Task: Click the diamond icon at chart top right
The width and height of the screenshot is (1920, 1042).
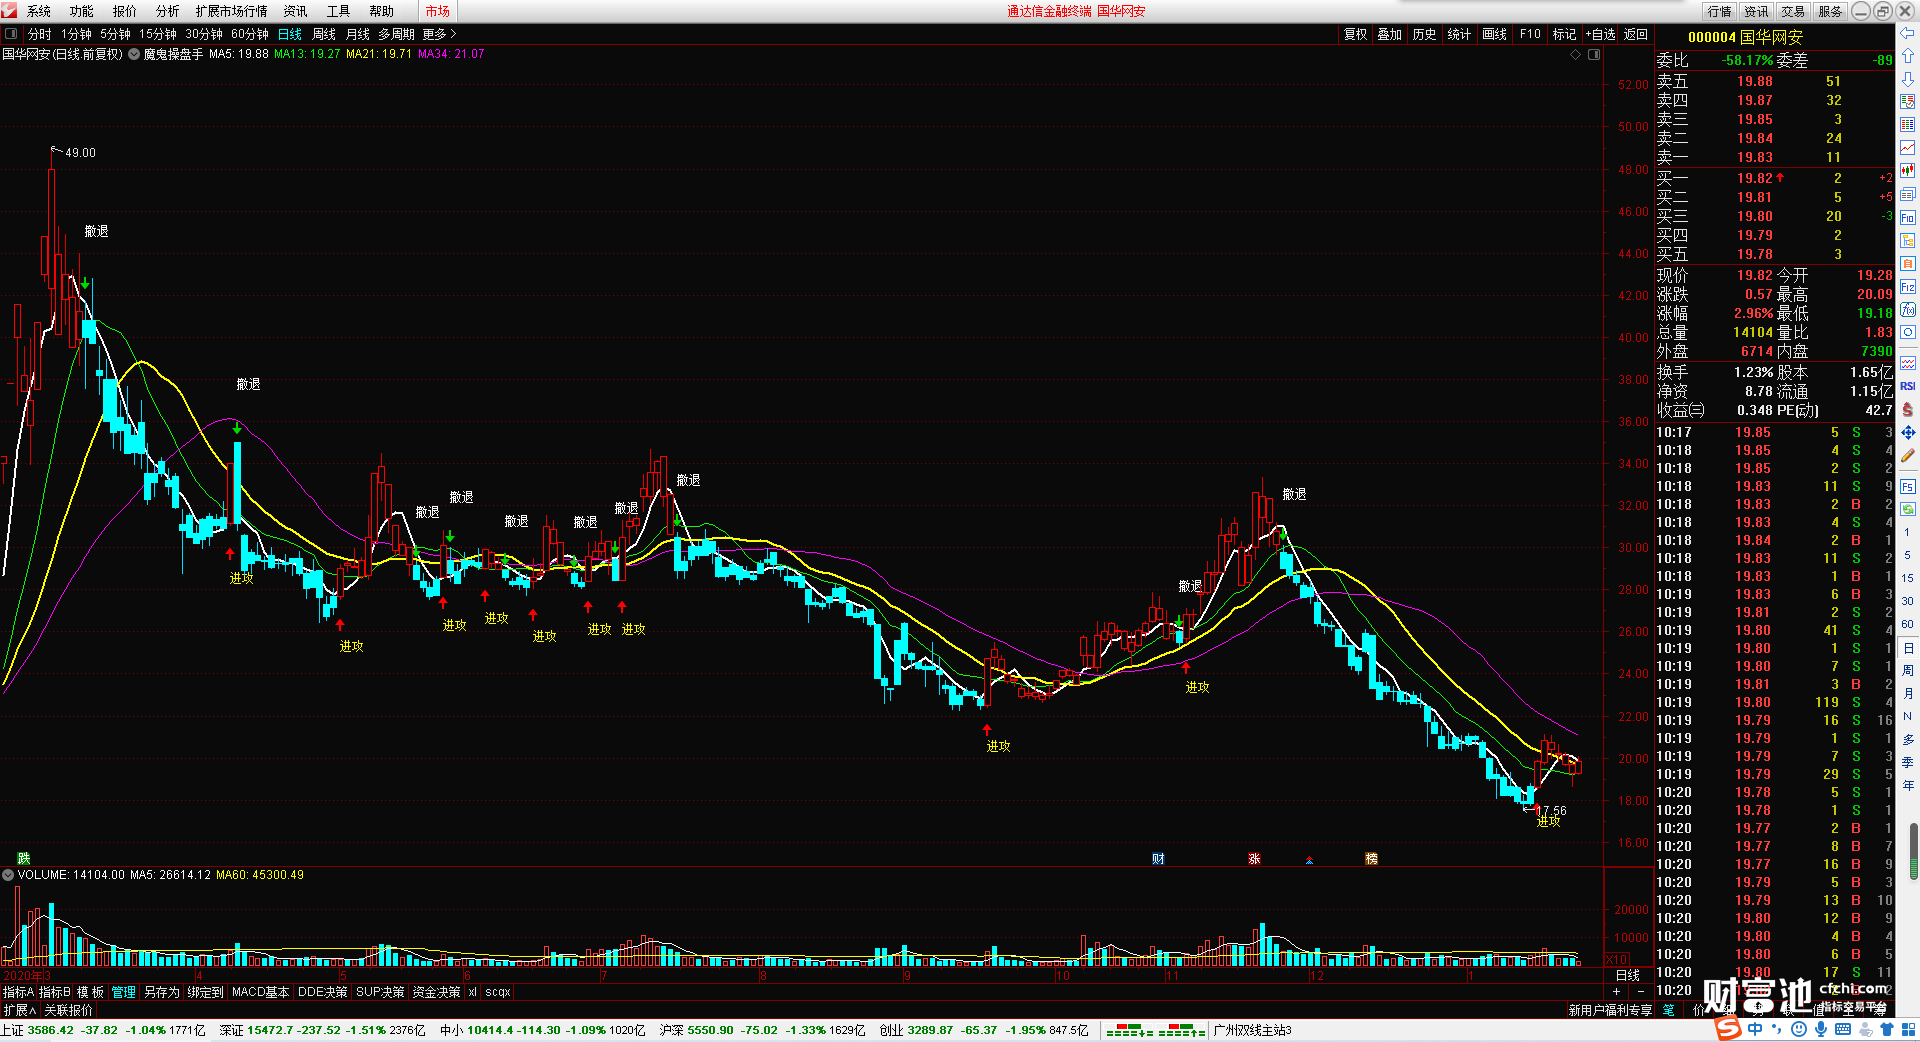Action: [x=1576, y=54]
